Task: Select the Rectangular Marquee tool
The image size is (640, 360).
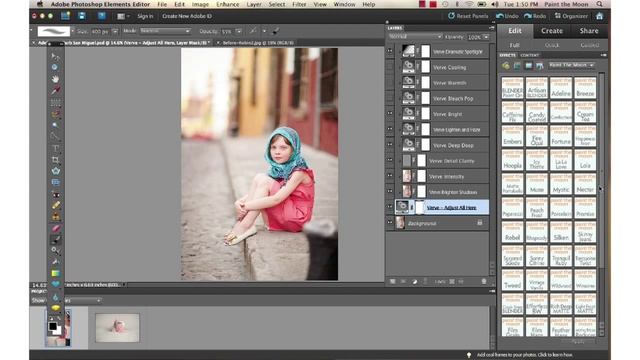Action: click(x=55, y=102)
